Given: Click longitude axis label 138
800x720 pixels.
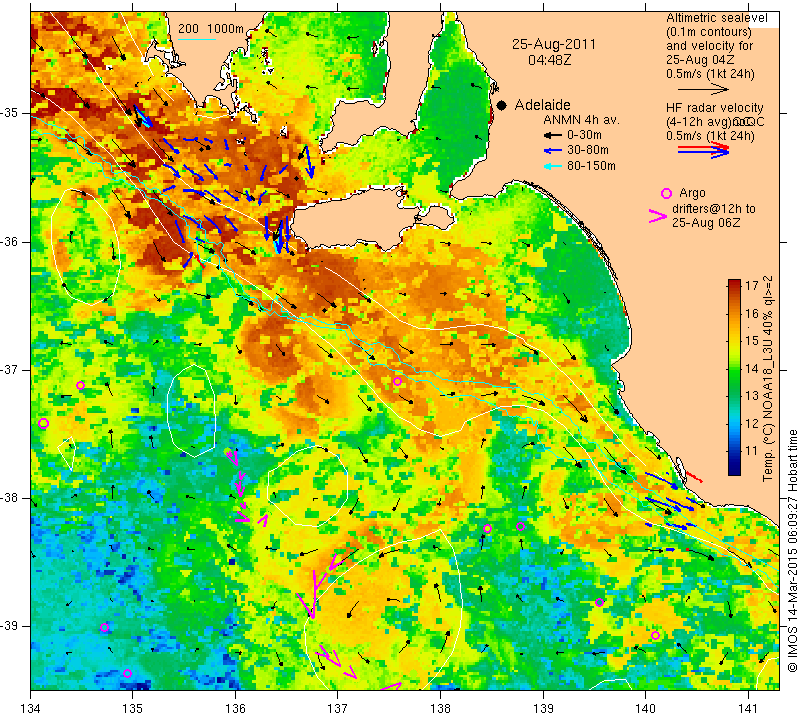Looking at the screenshot, I should click(440, 709).
